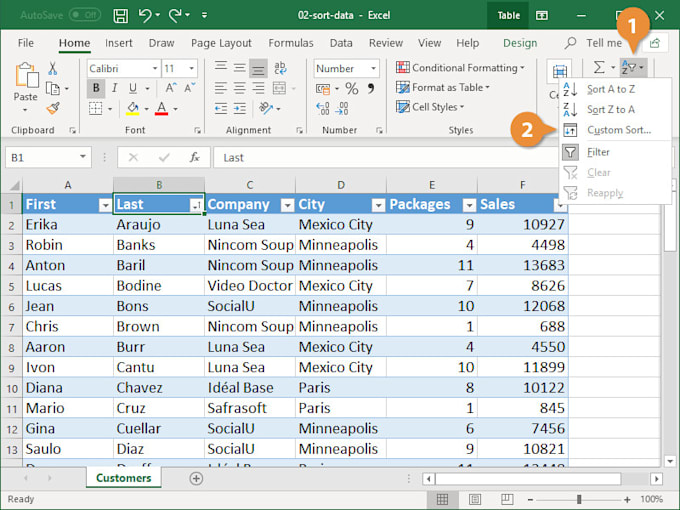Click the Name Box showing B1
Screen dimensions: 680x510
click(x=48, y=157)
